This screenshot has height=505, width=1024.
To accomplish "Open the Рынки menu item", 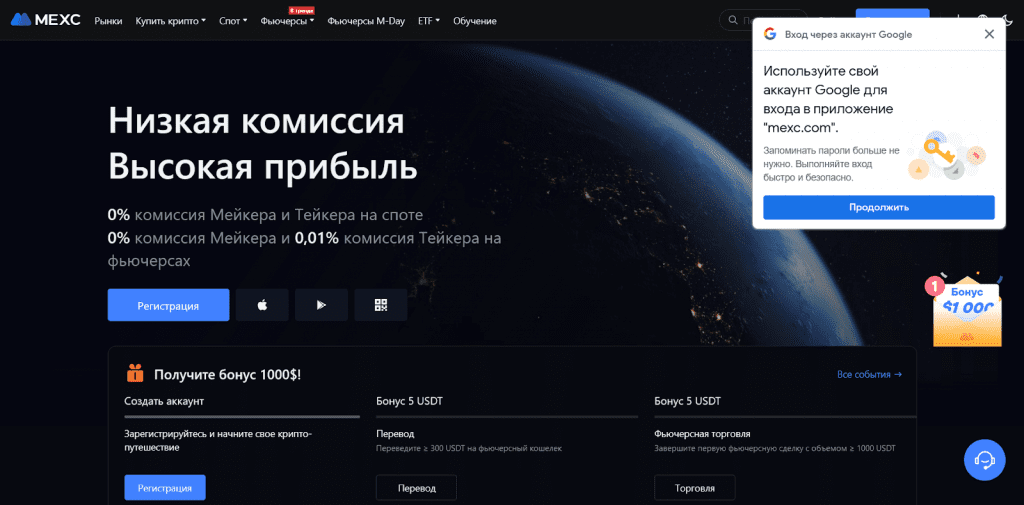I will point(108,21).
